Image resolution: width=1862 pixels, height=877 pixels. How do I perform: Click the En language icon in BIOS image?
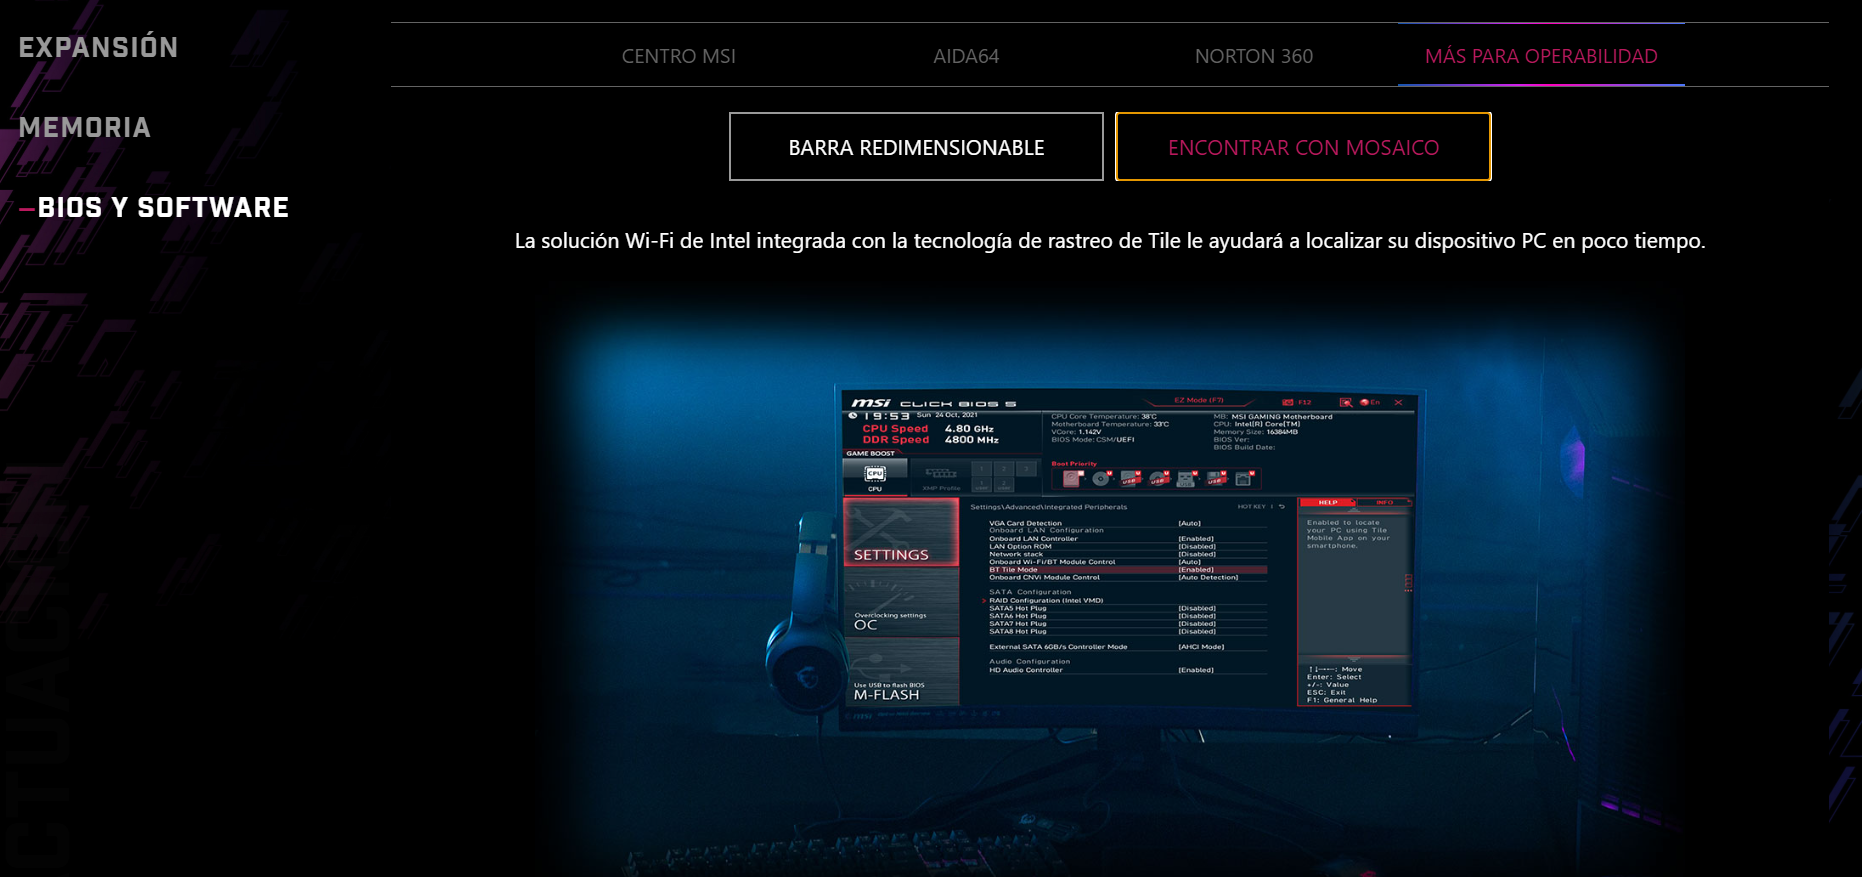coord(1370,402)
